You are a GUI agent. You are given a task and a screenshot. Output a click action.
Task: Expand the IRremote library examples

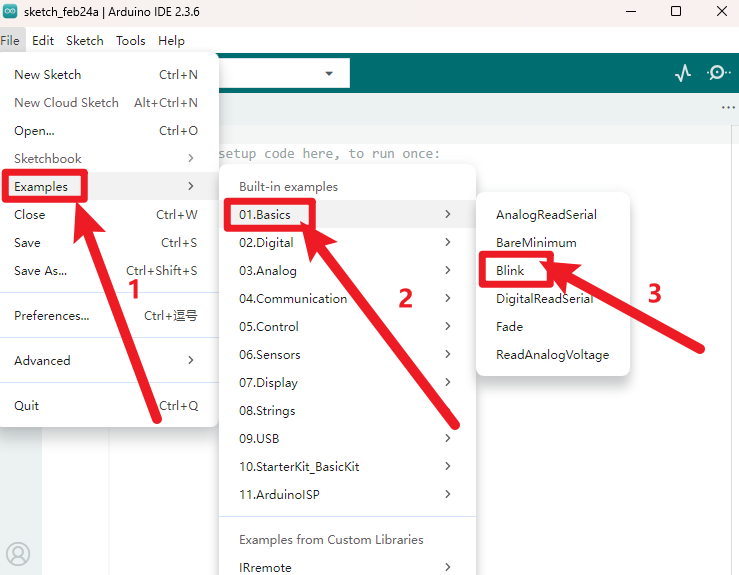pos(347,567)
